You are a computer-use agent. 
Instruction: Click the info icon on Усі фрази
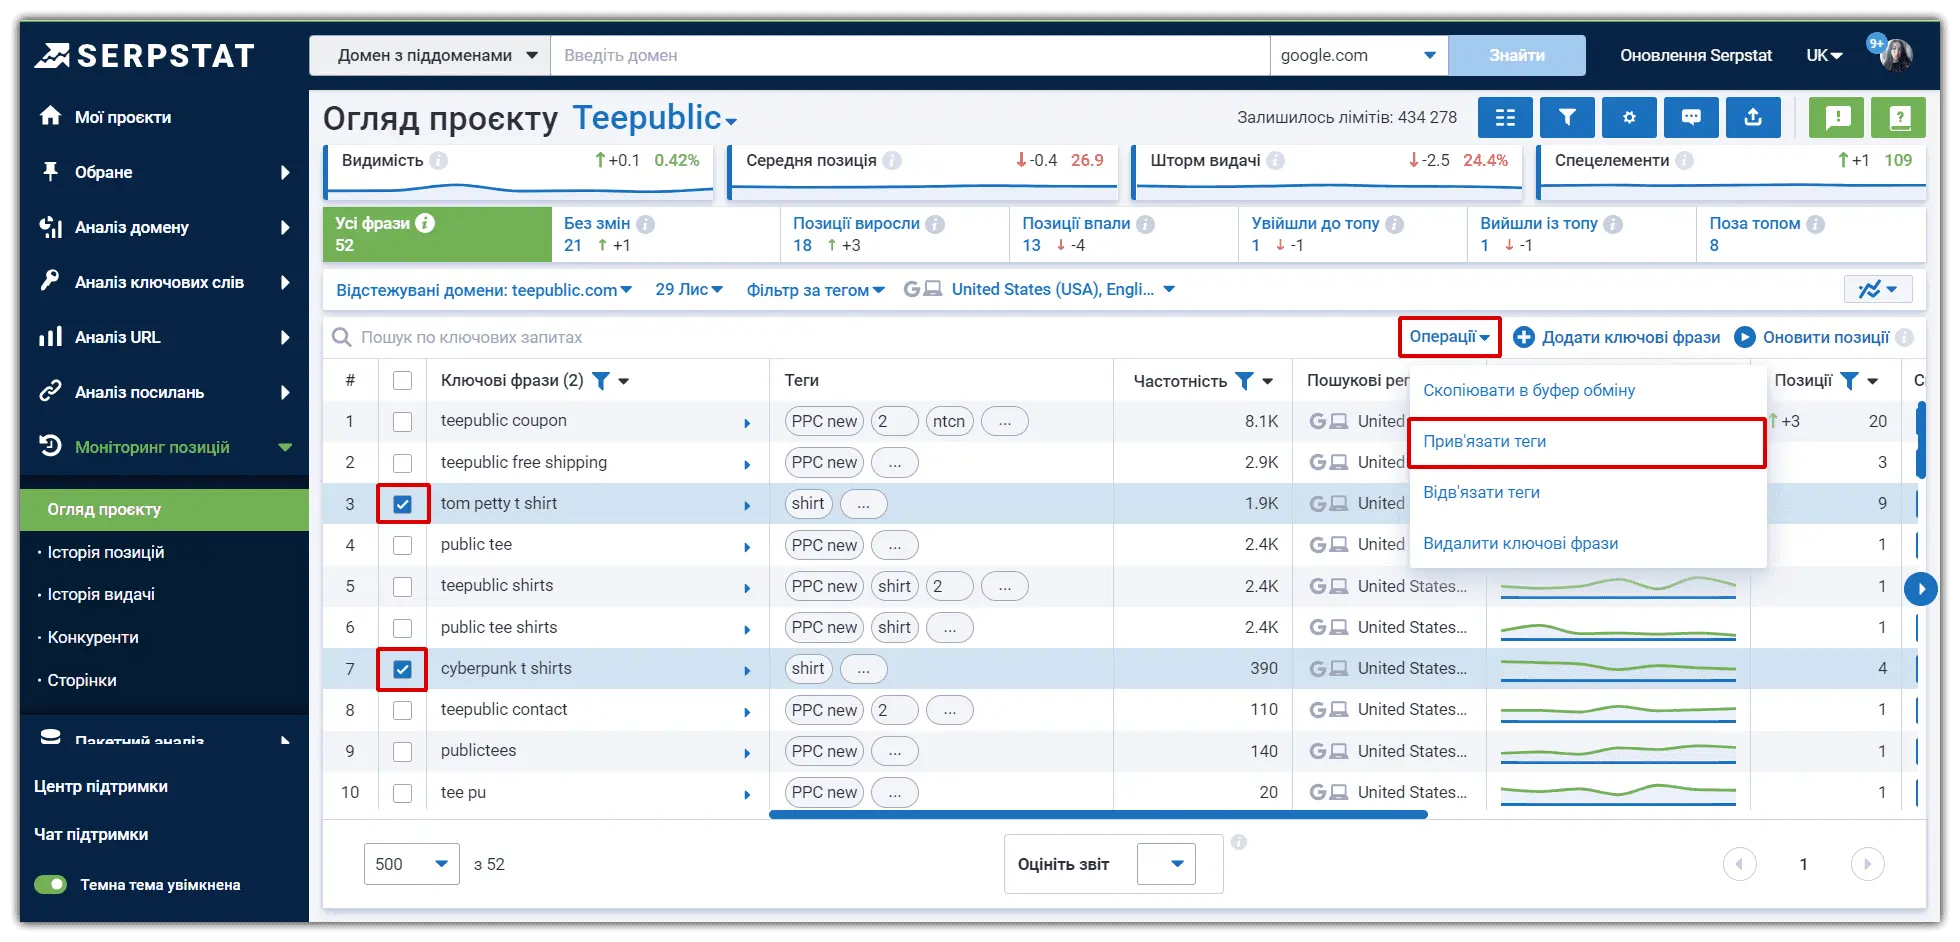tap(425, 223)
